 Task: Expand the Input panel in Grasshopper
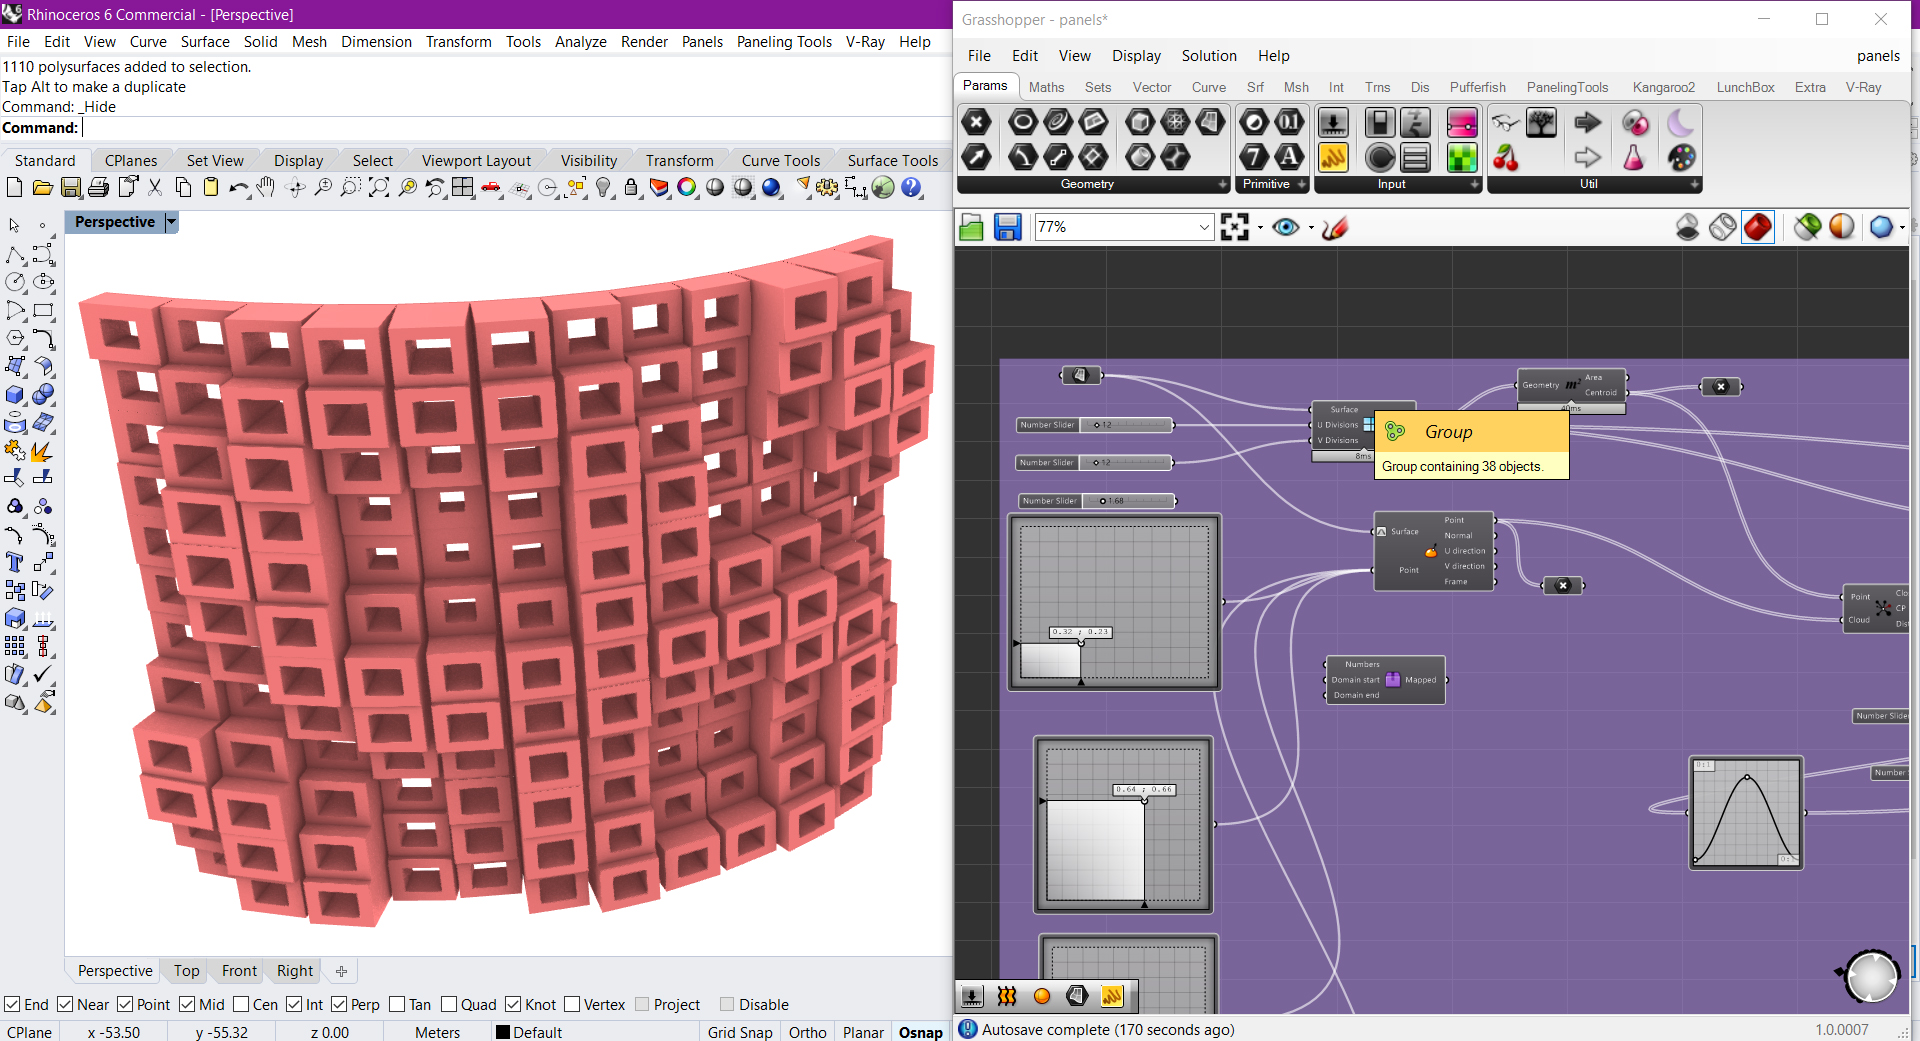[1475, 185]
